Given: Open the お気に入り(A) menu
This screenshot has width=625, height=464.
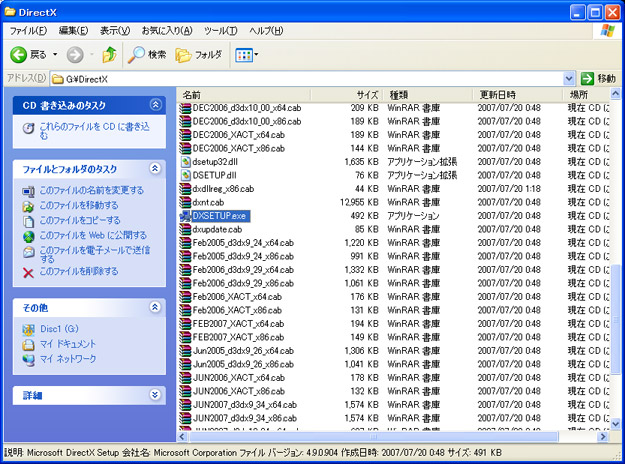Looking at the screenshot, I should 167,31.
